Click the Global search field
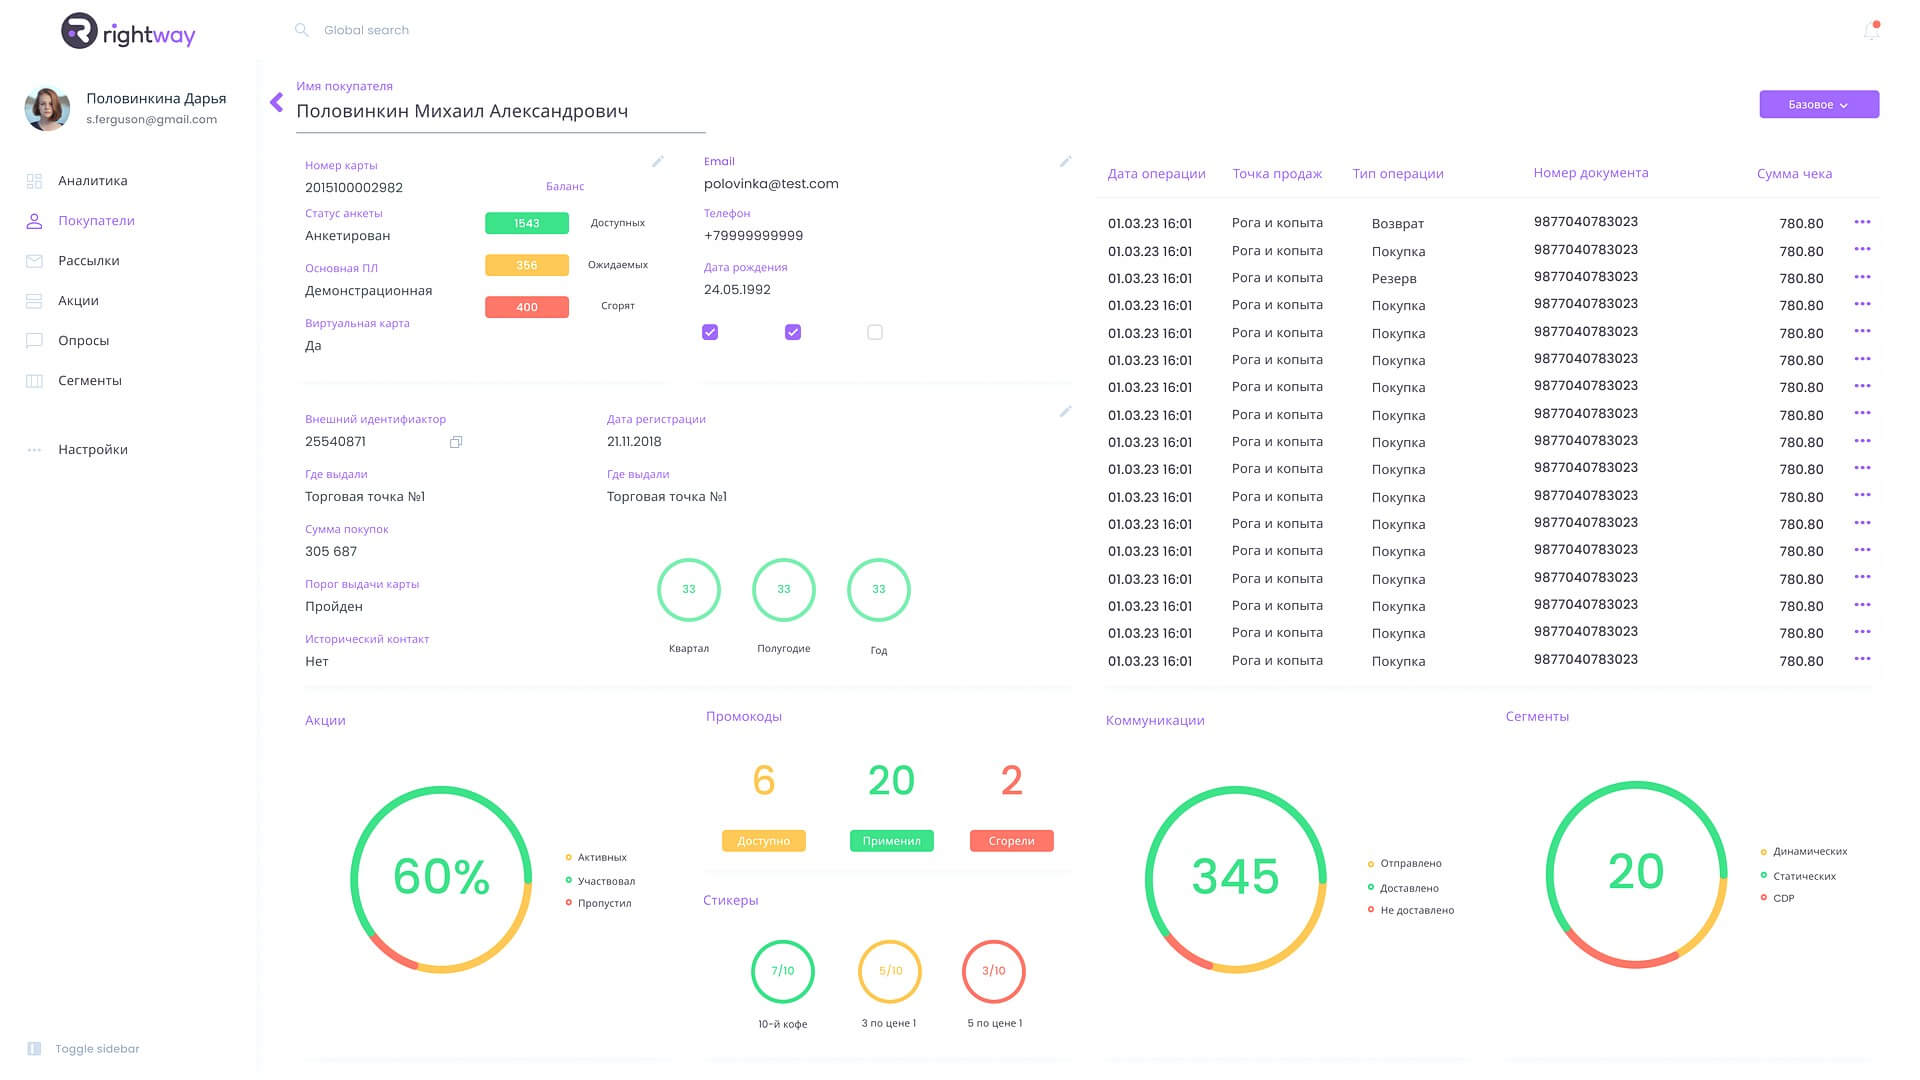The width and height of the screenshot is (1920, 1080). pyautogui.click(x=366, y=30)
